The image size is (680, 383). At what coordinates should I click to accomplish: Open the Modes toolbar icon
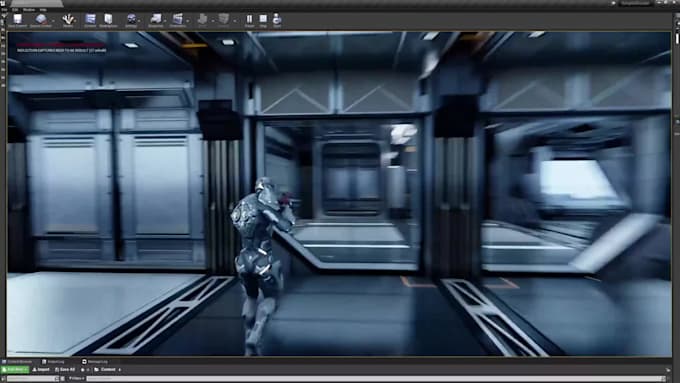68,20
